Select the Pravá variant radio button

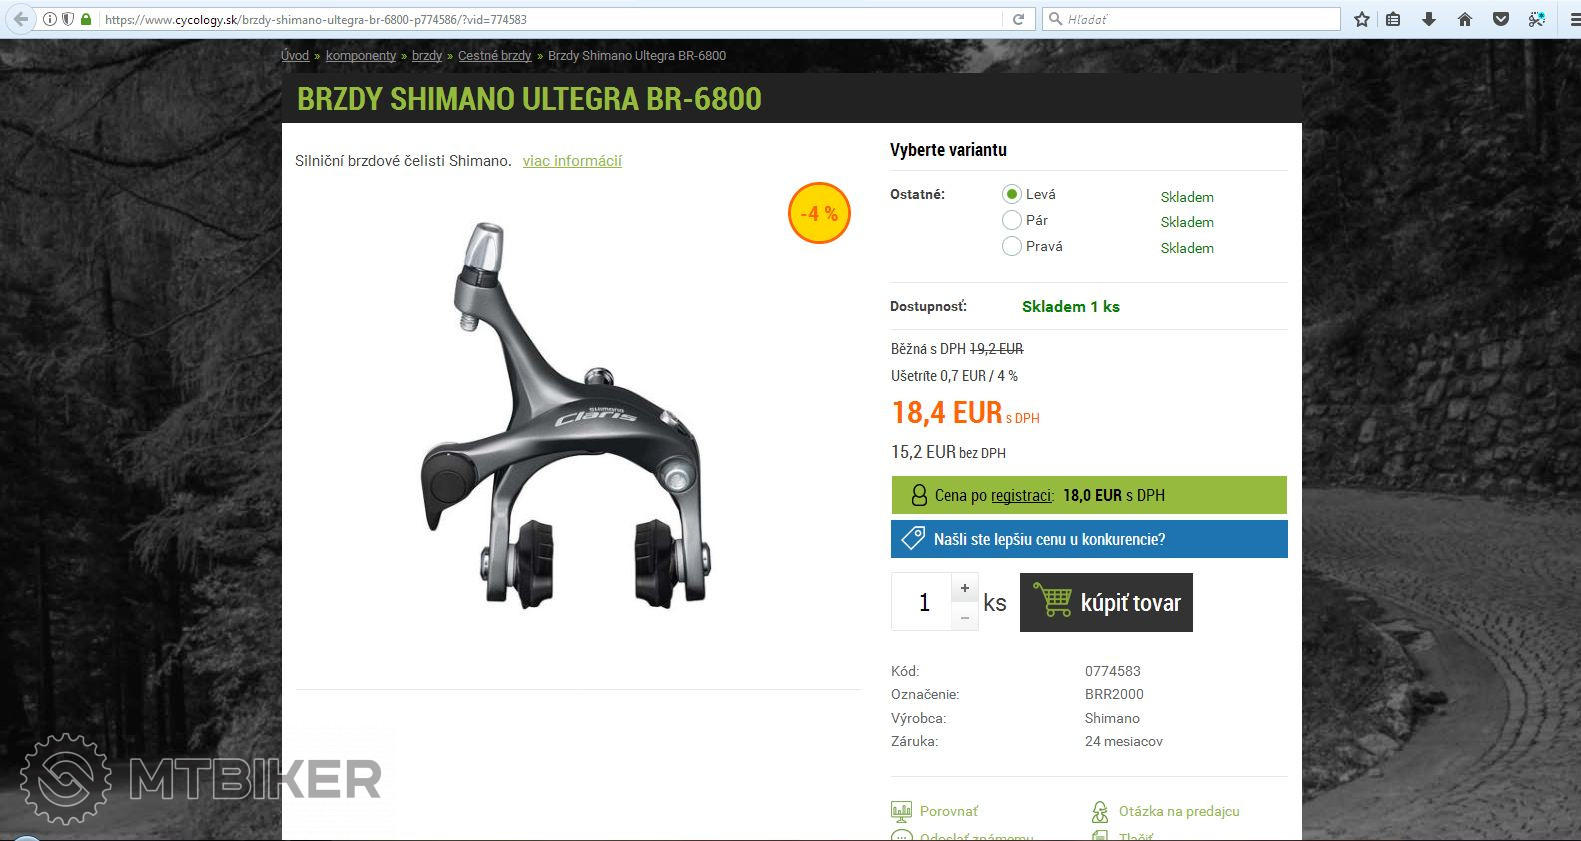[1012, 246]
